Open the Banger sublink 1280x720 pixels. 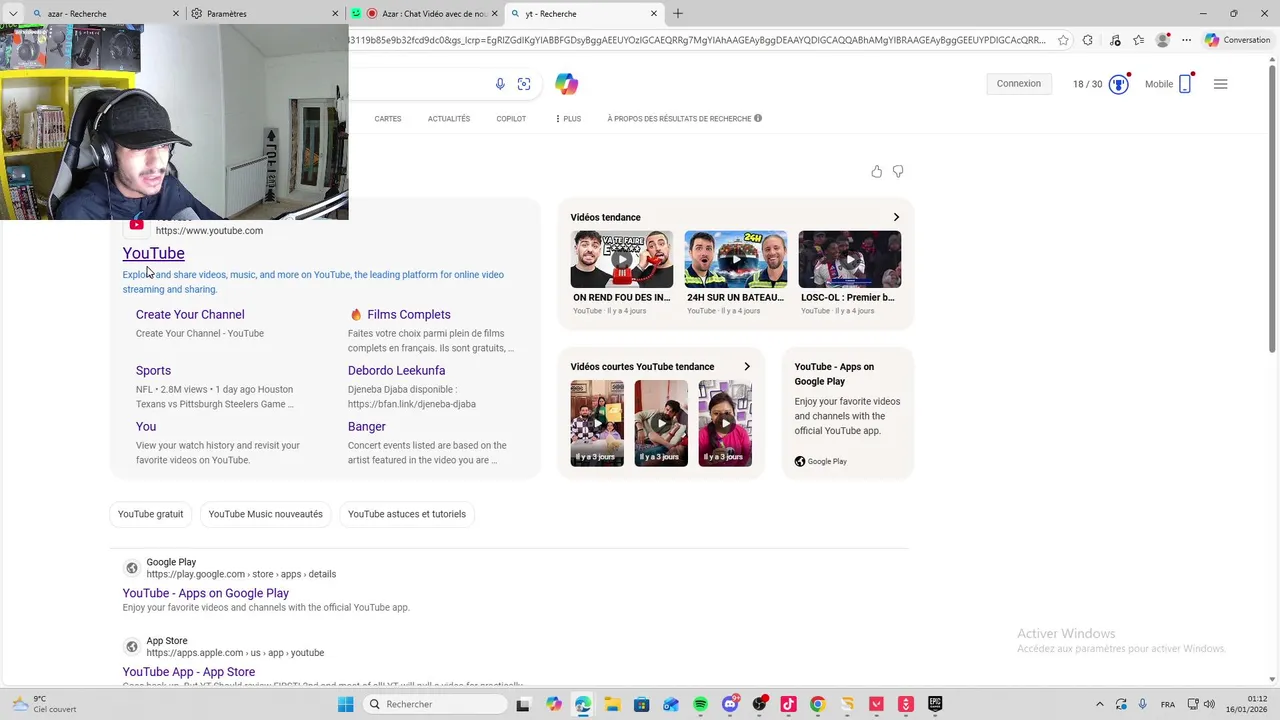(367, 426)
